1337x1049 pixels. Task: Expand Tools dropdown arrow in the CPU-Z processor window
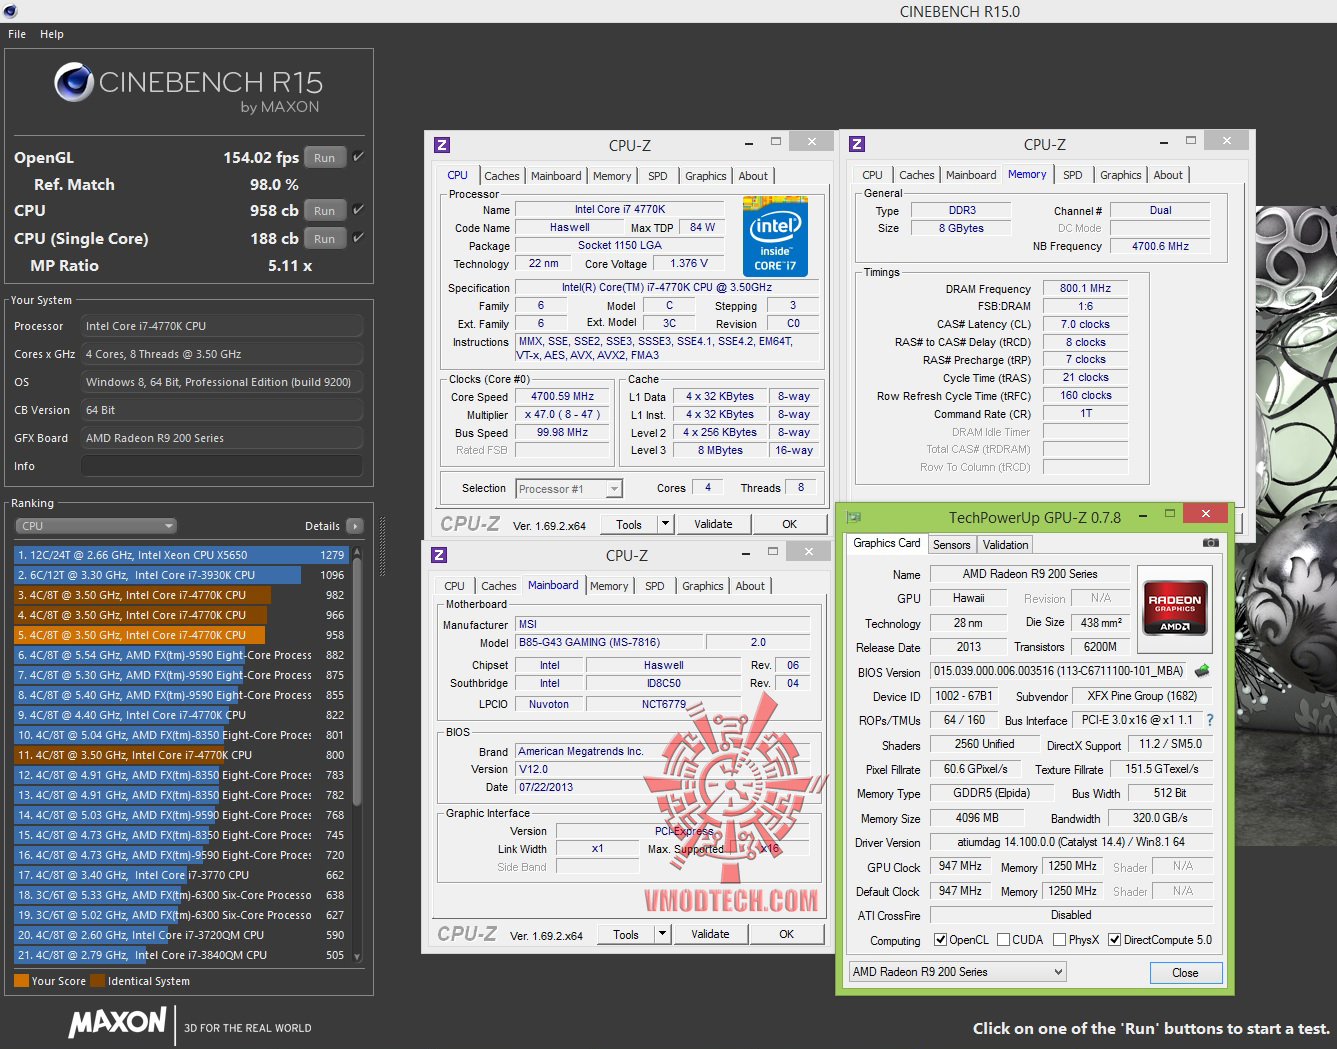coord(665,524)
